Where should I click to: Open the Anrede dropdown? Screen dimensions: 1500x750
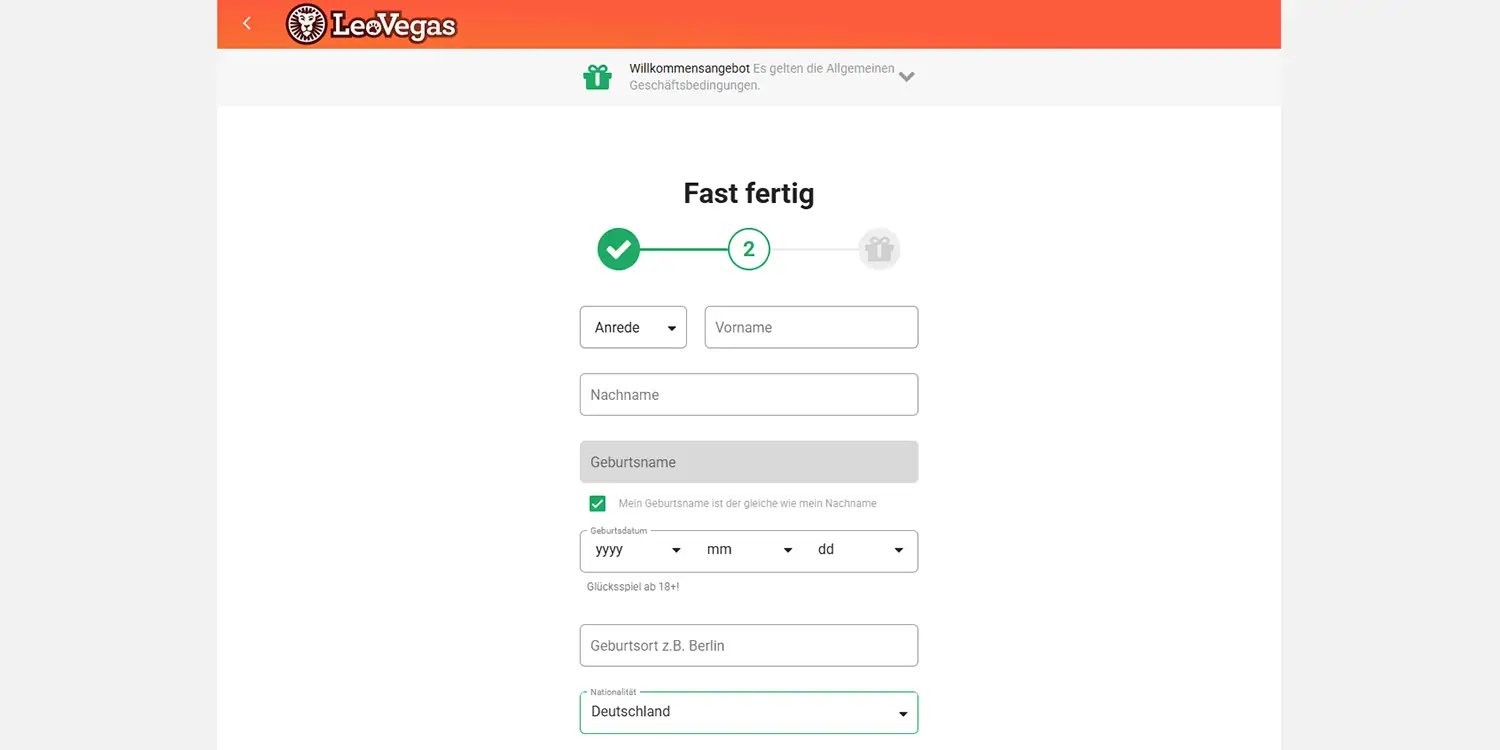[633, 327]
